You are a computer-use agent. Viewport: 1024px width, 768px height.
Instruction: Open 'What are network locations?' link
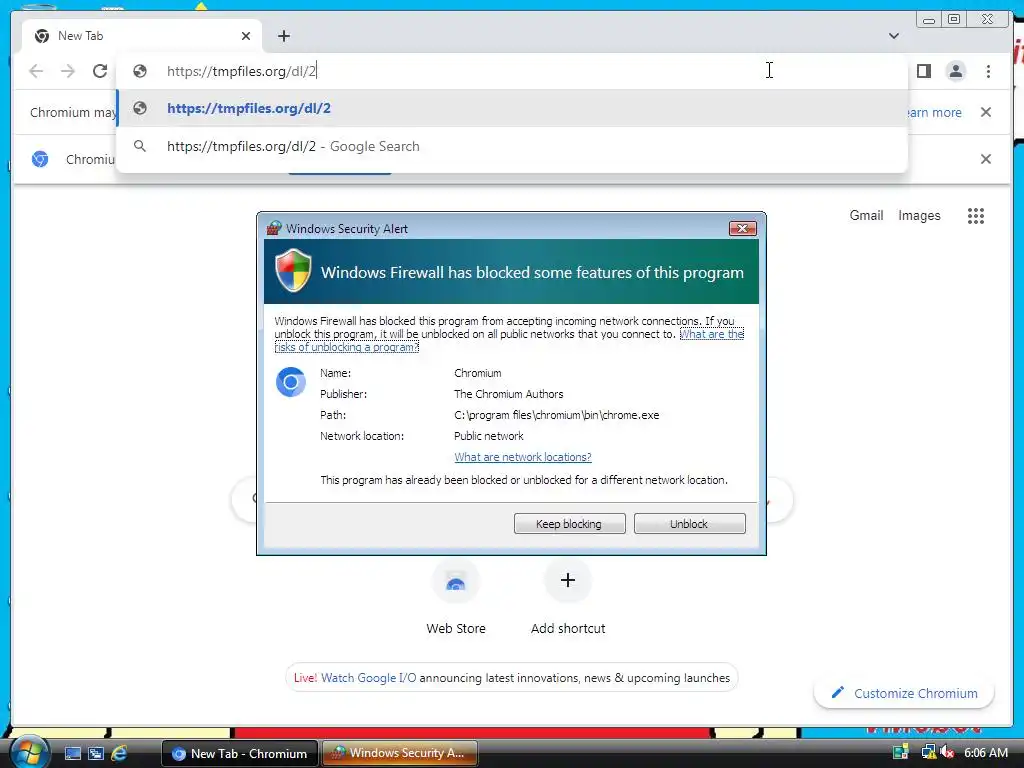[x=522, y=457]
